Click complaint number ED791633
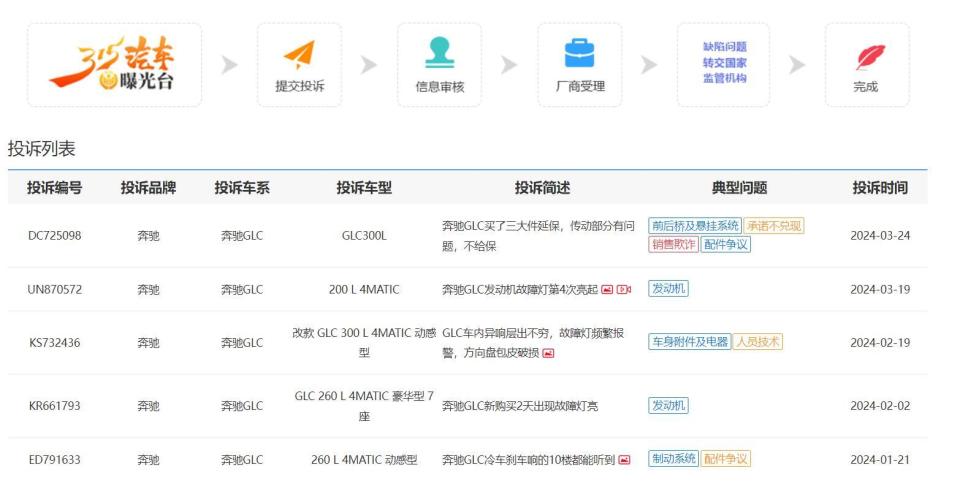This screenshot has width=960, height=481. 54,460
